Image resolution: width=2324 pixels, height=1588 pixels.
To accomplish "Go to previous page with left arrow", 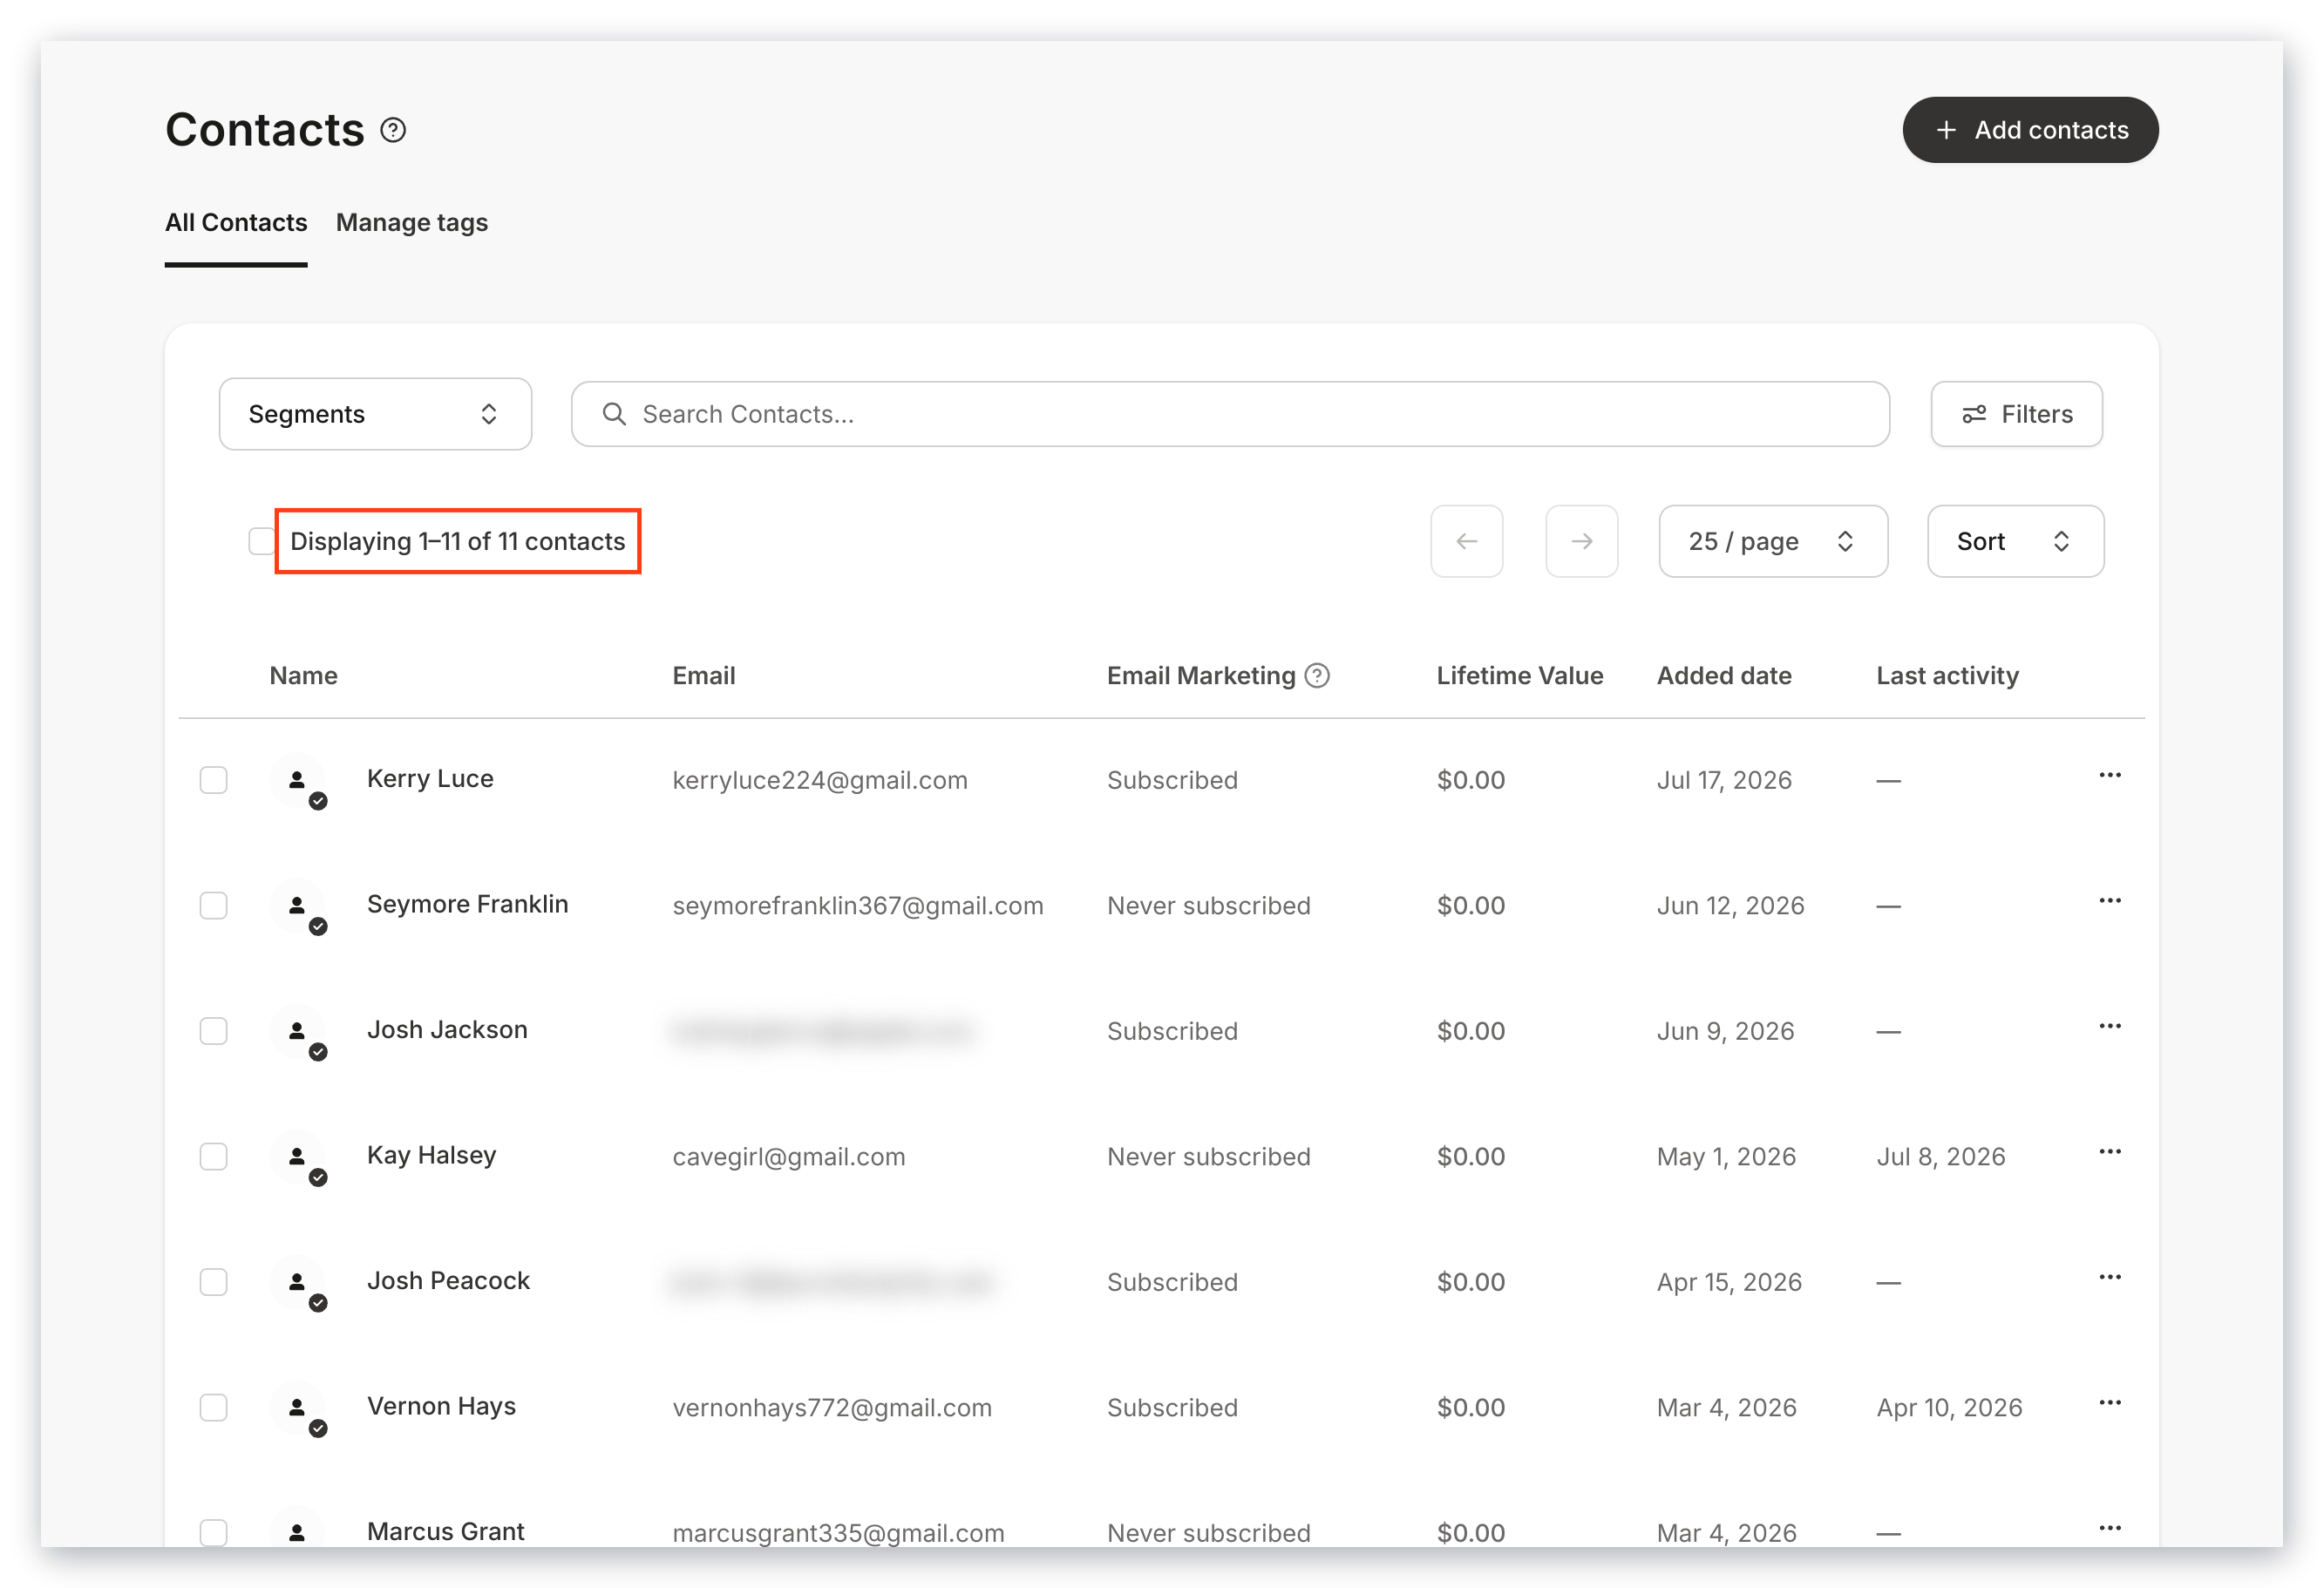I will (x=1467, y=541).
